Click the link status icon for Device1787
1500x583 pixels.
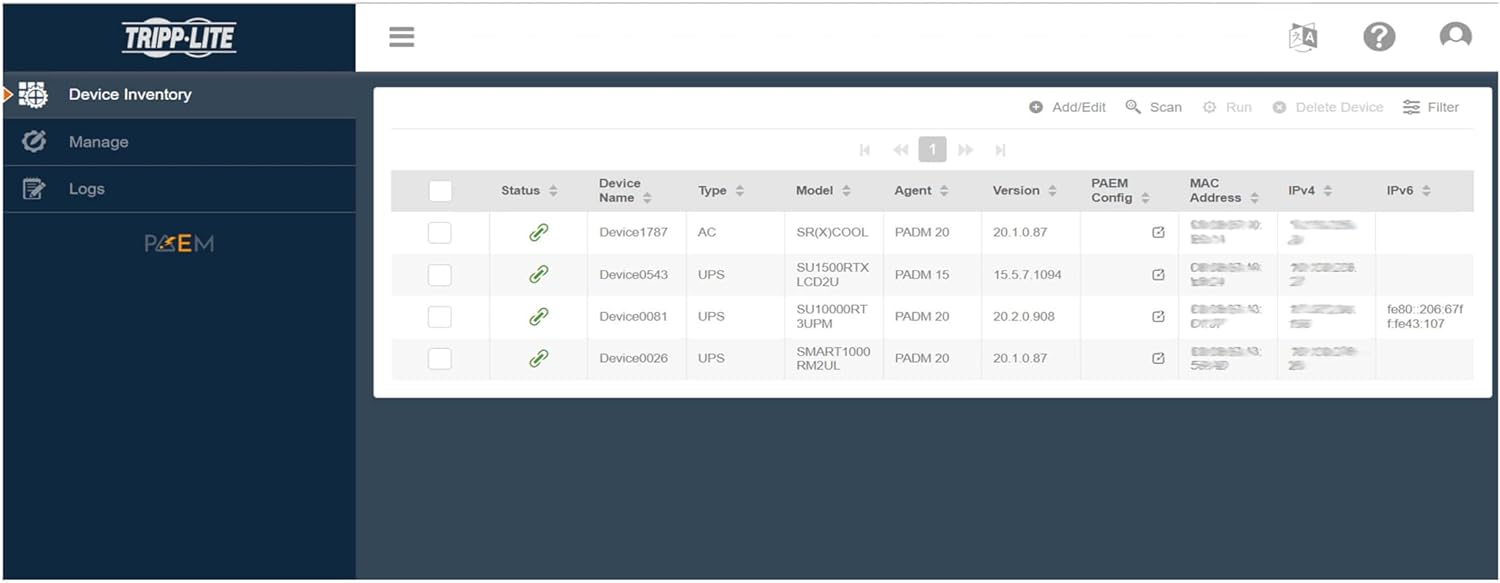click(539, 232)
